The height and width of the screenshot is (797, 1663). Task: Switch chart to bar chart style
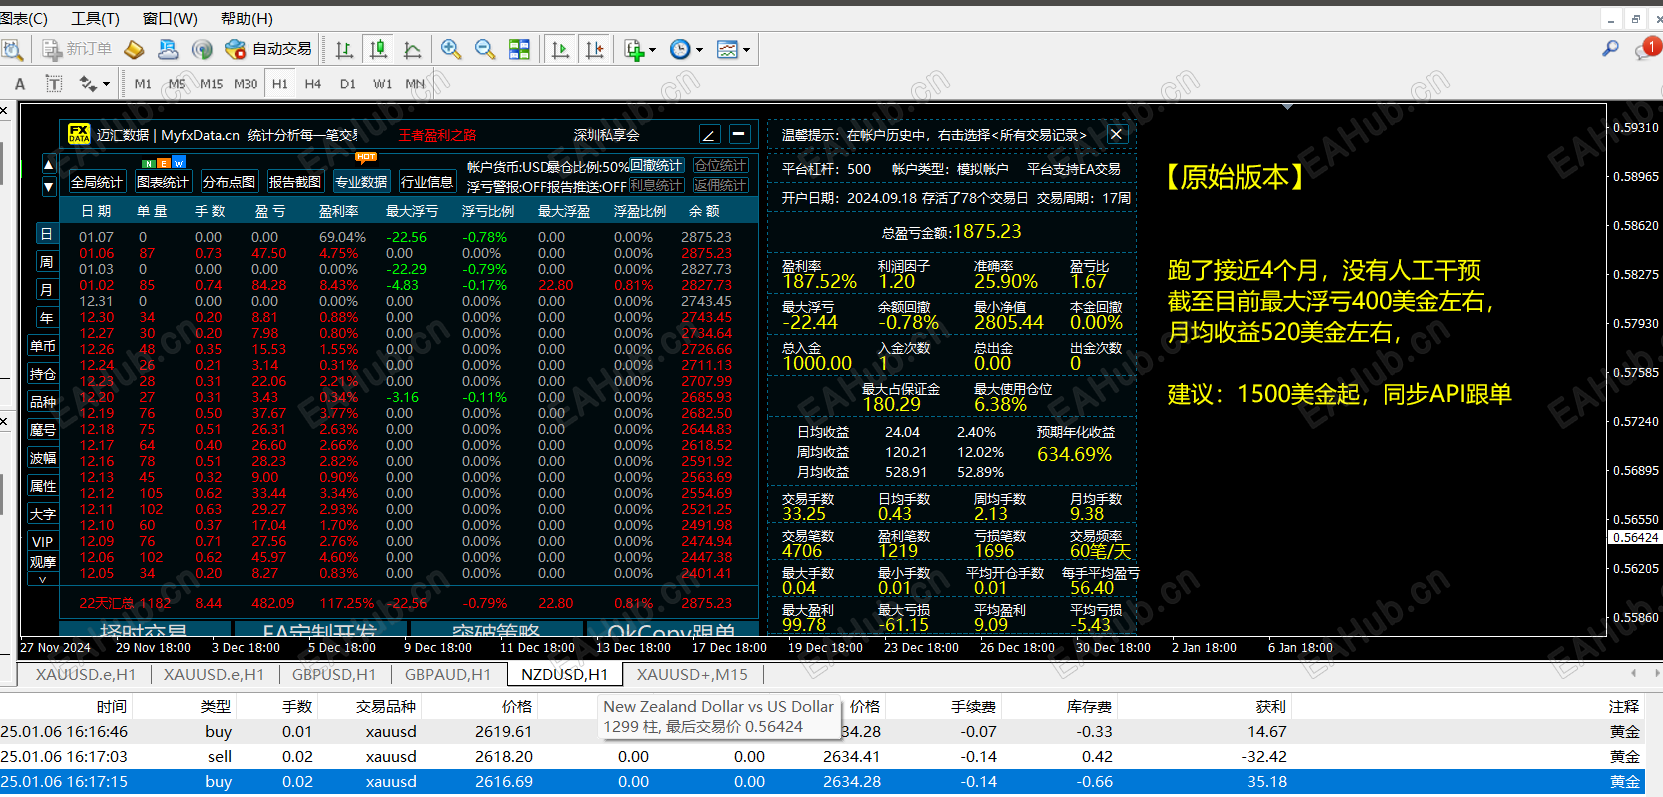coord(344,49)
